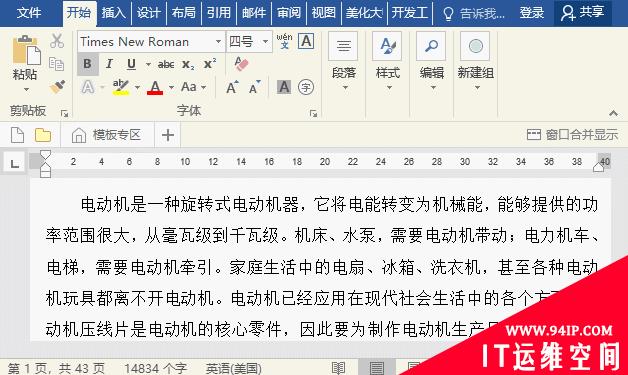Open font size 四号 dropdown
The image size is (628, 375).
click(x=265, y=41)
